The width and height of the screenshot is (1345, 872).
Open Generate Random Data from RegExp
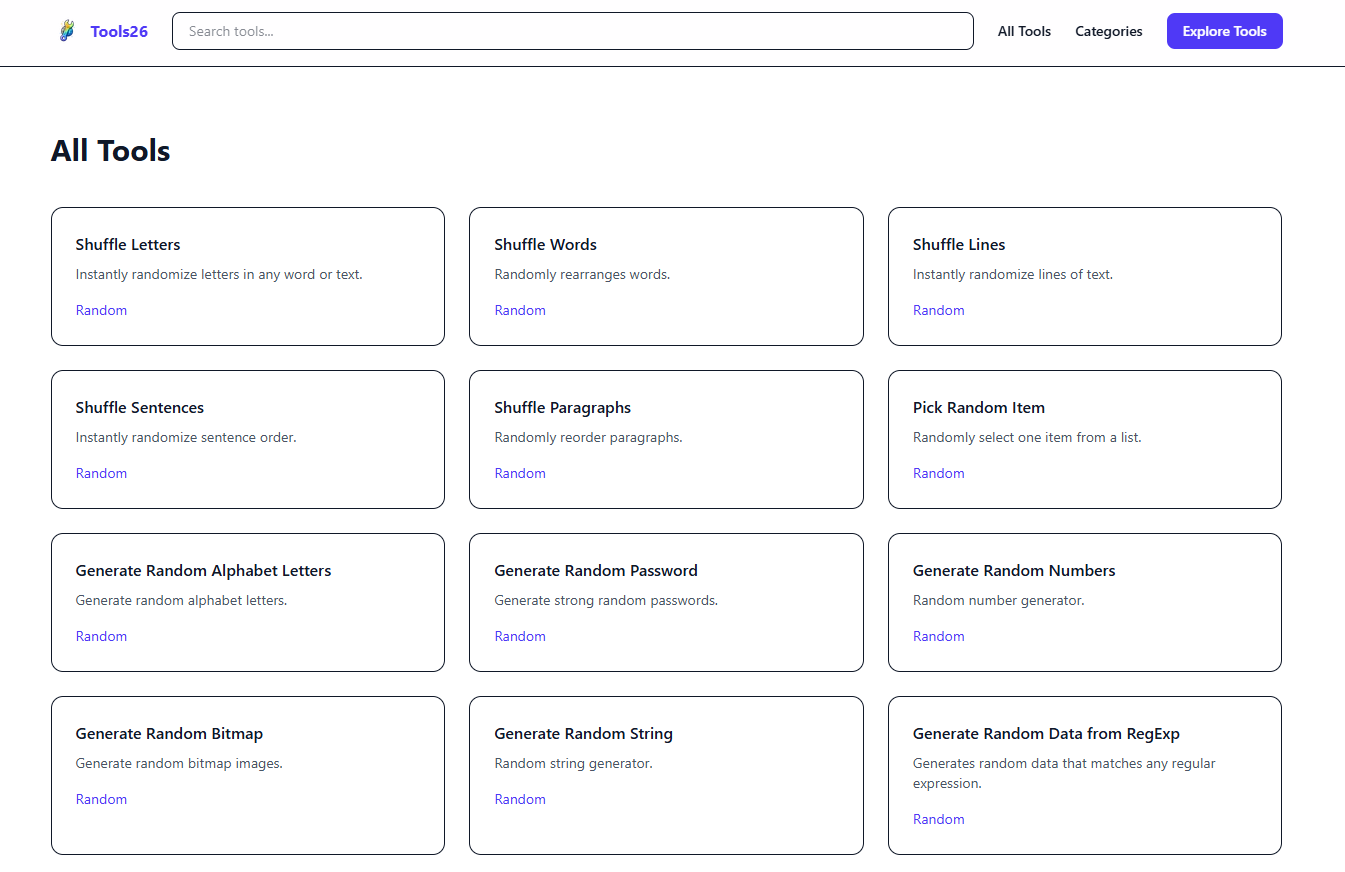coord(1046,734)
